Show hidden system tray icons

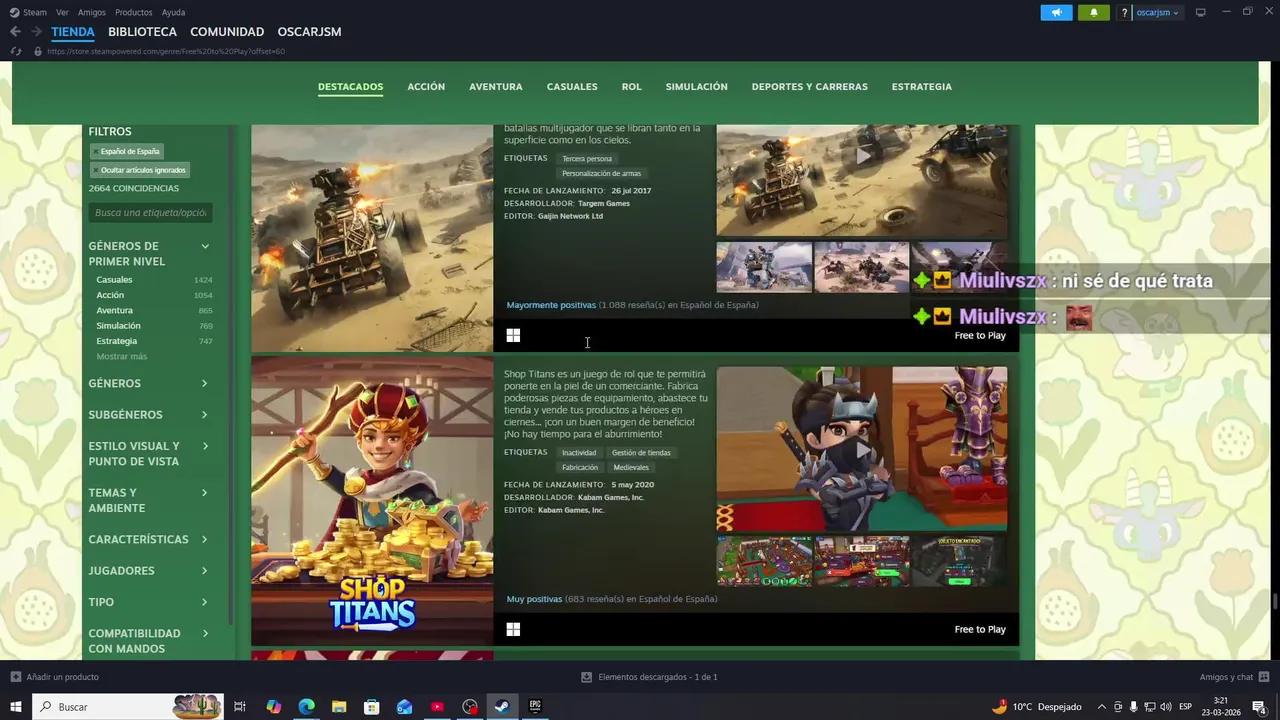pyautogui.click(x=1102, y=707)
